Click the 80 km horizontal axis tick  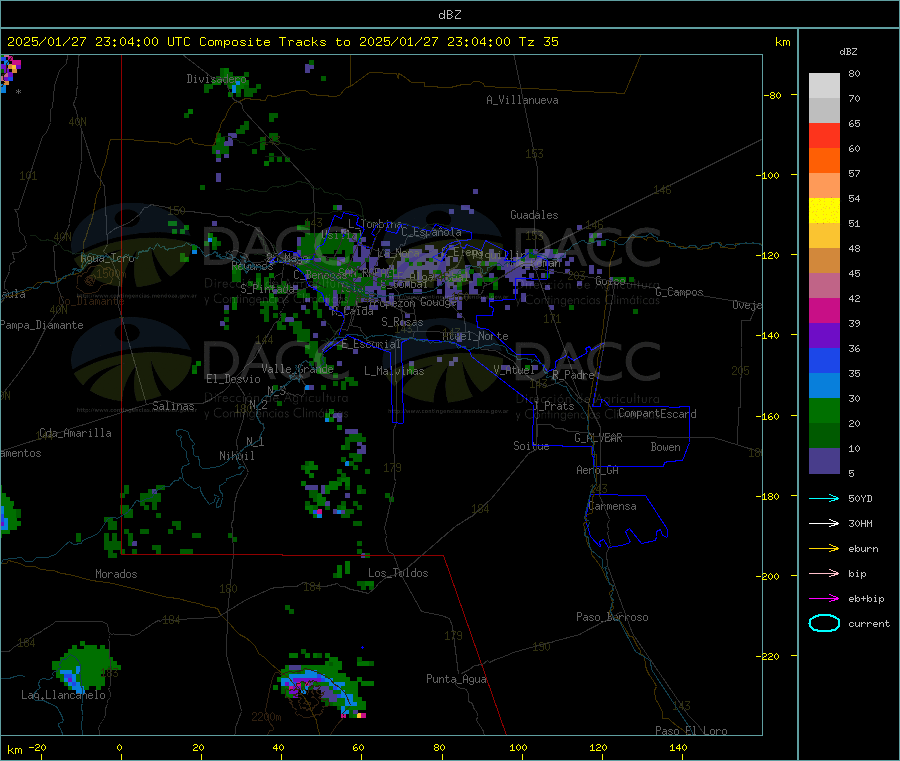[x=439, y=747]
